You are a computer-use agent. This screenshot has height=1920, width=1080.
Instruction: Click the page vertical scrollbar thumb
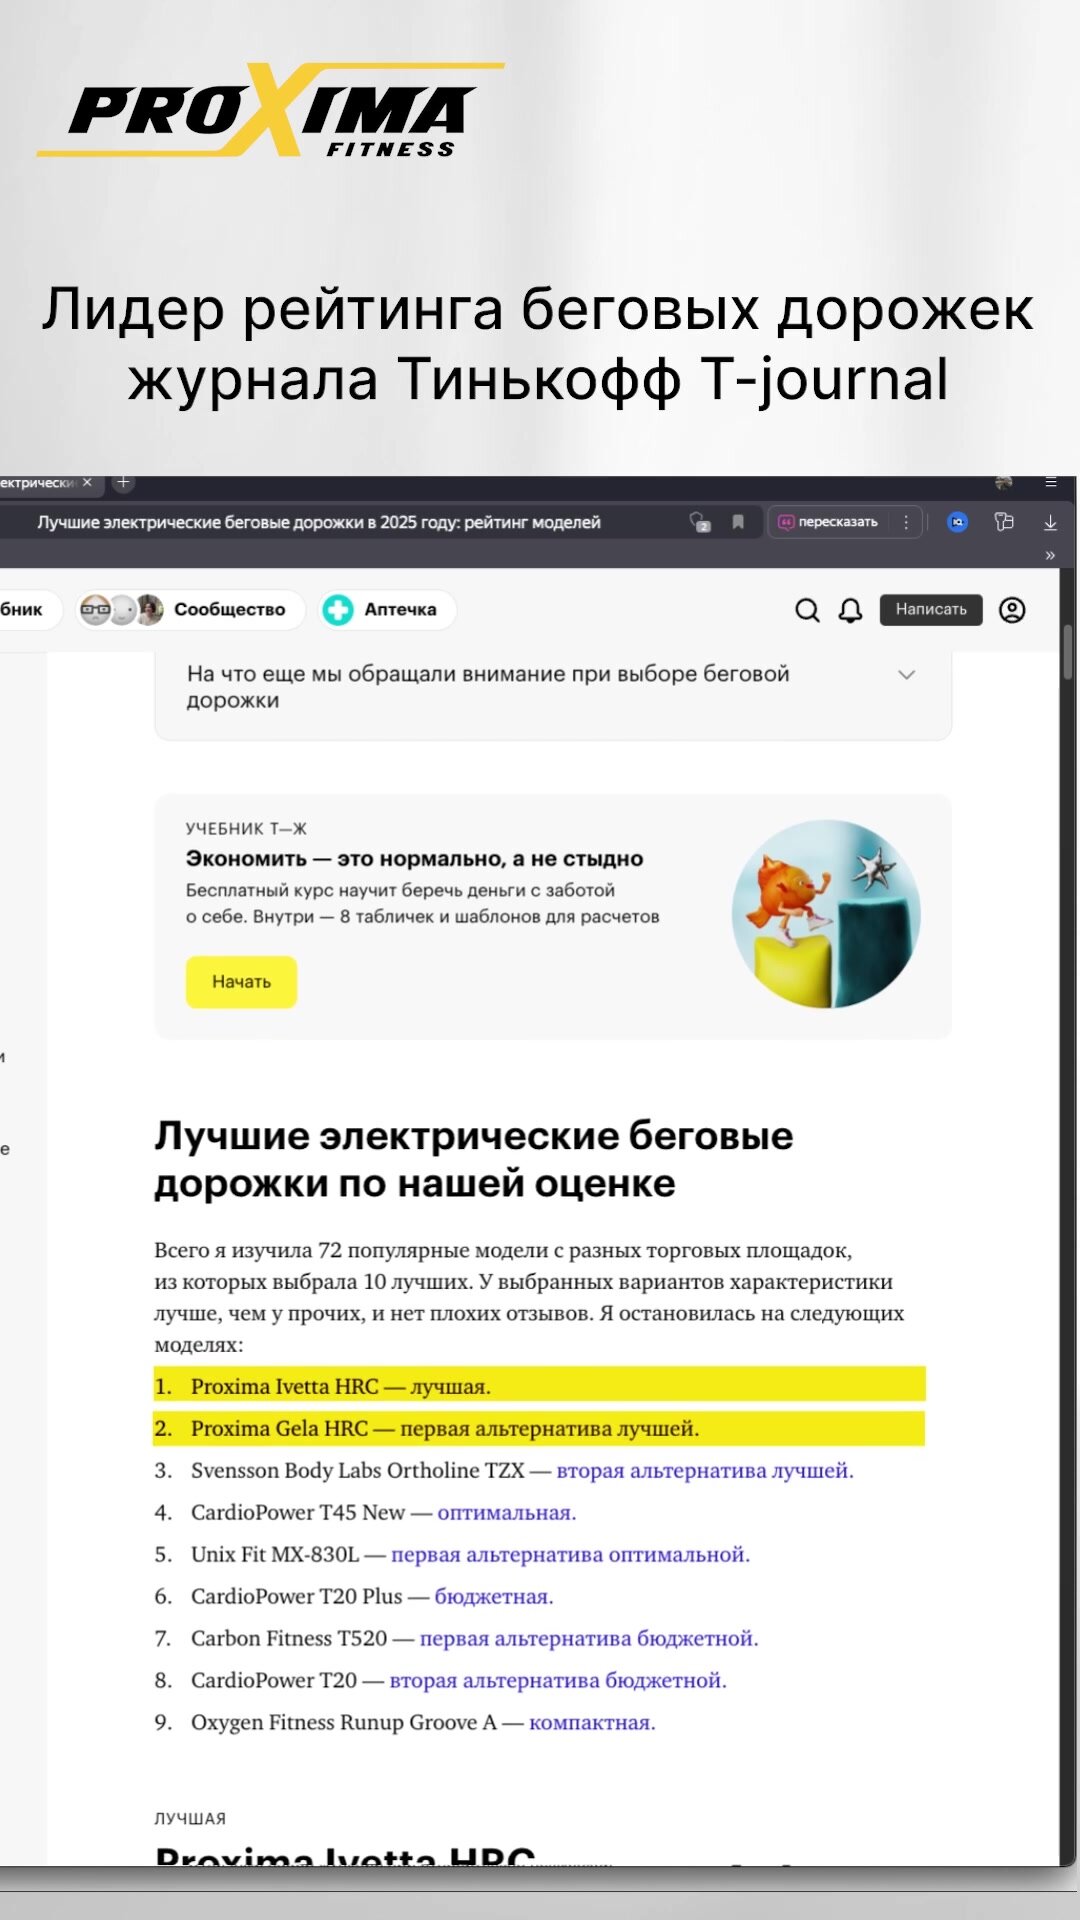pyautogui.click(x=1068, y=652)
